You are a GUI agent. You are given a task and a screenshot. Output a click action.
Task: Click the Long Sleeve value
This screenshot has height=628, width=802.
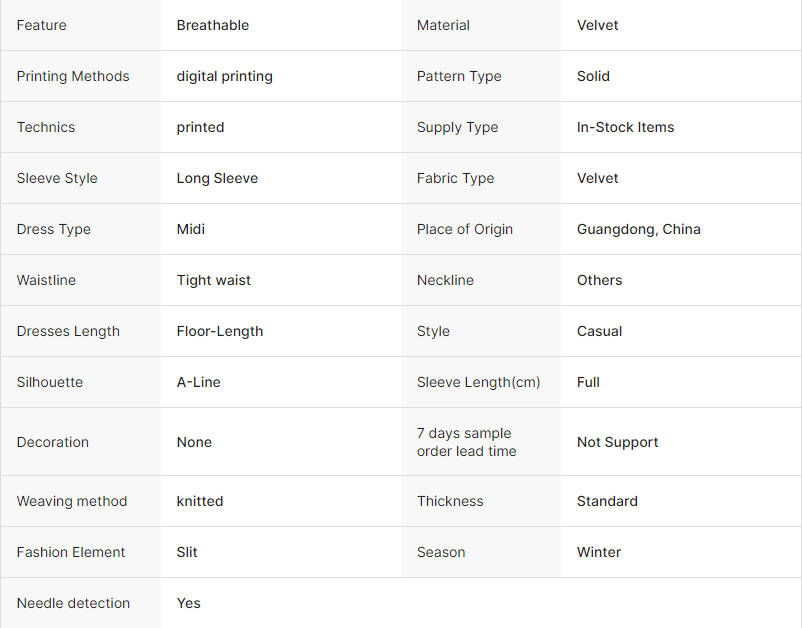click(217, 178)
